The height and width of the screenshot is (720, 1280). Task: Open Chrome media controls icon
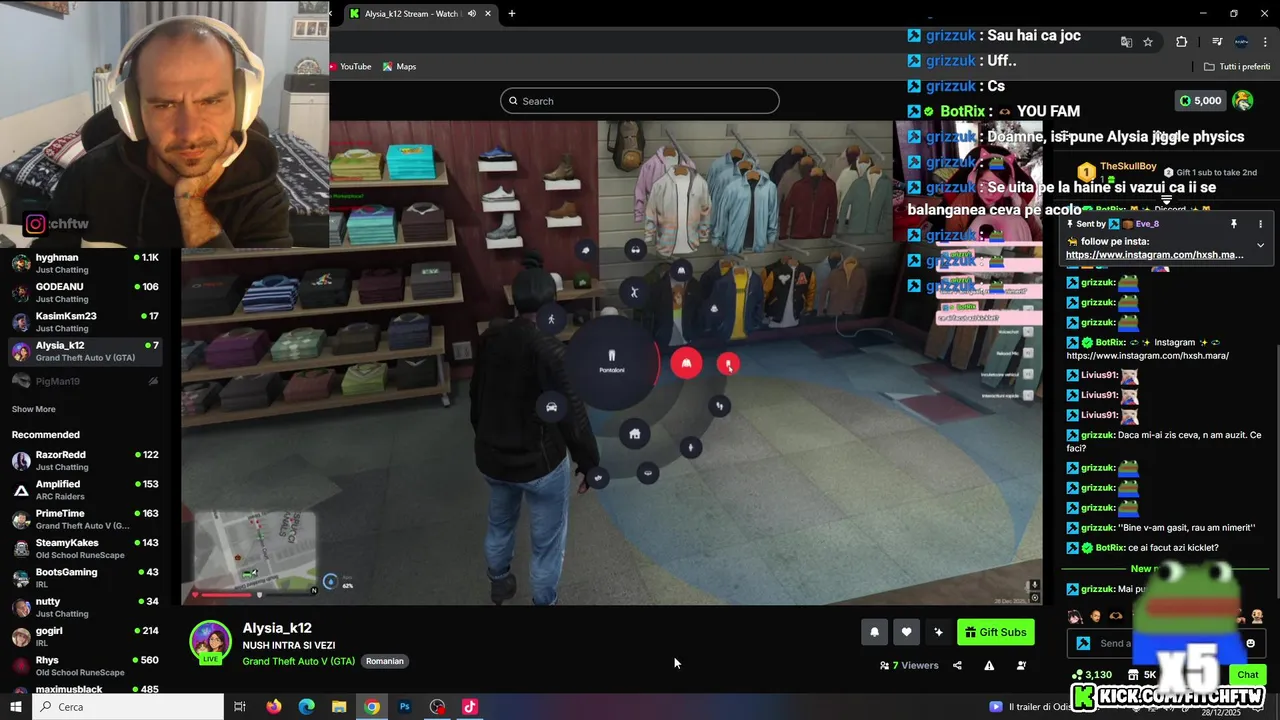(1217, 42)
